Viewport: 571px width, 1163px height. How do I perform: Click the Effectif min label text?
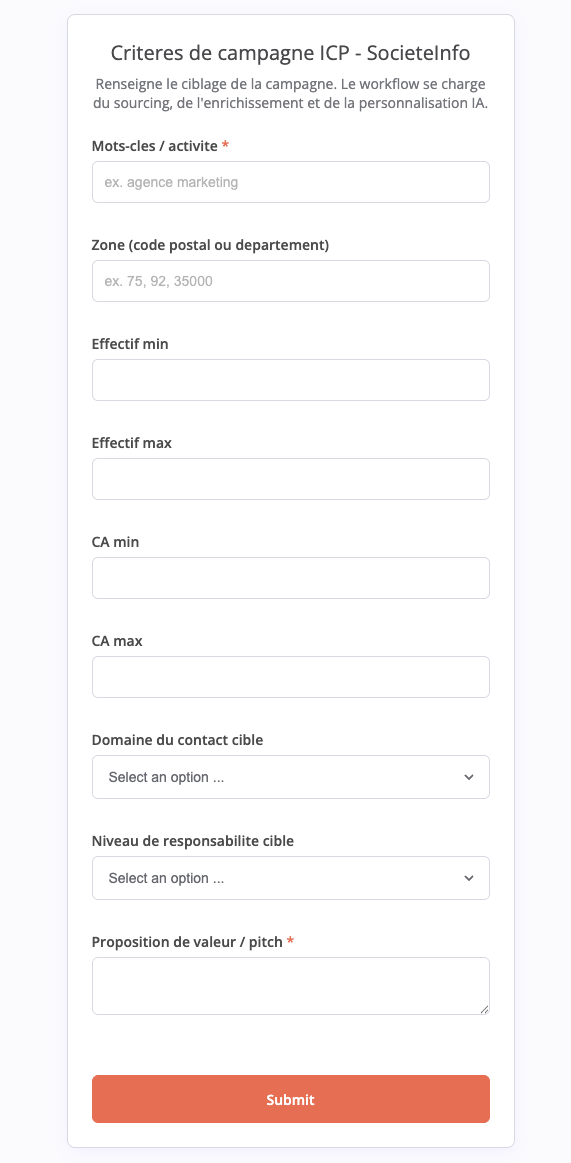tap(130, 344)
